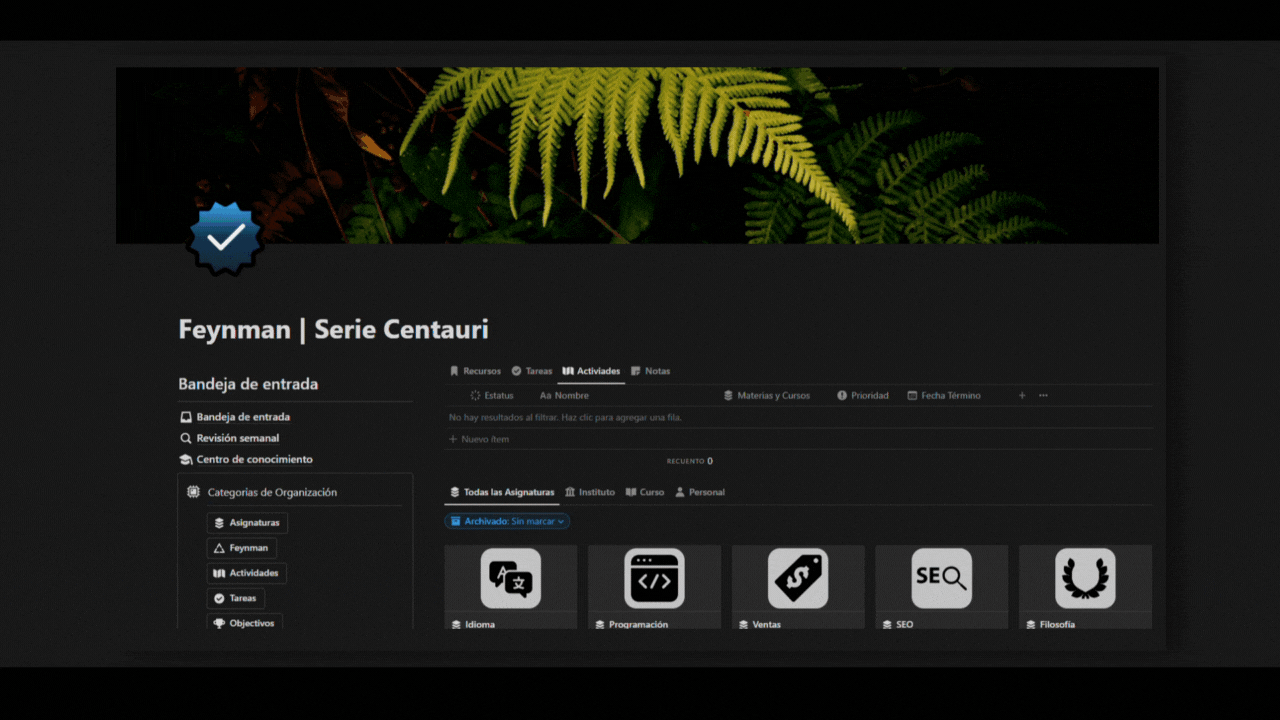Open the Materias y Cursos column menu
1280x720 pixels.
point(767,396)
